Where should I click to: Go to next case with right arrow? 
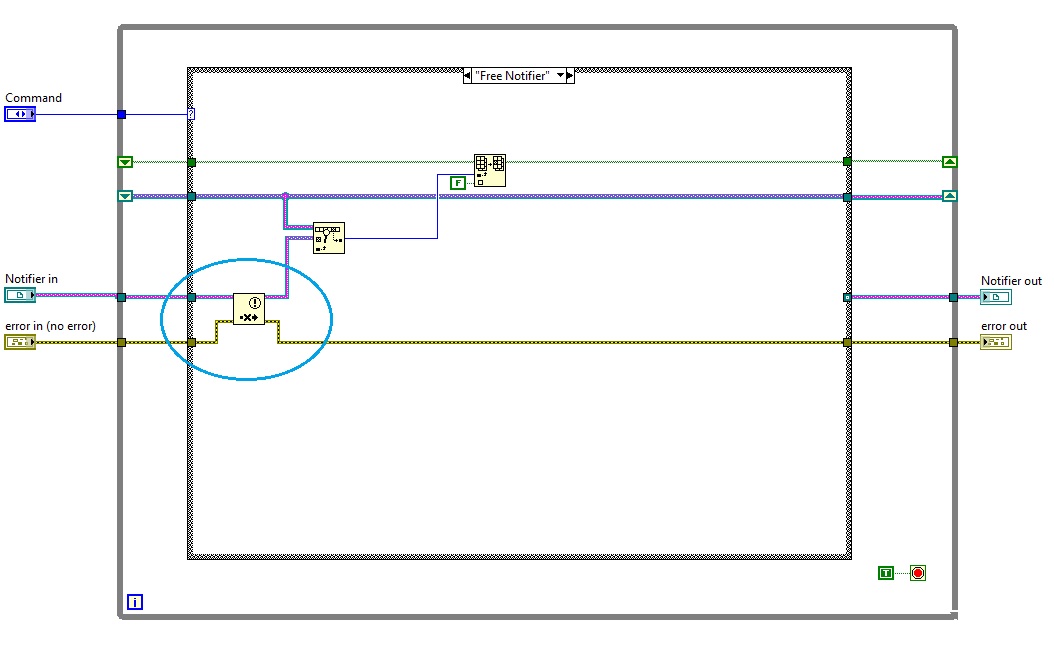tap(570, 76)
